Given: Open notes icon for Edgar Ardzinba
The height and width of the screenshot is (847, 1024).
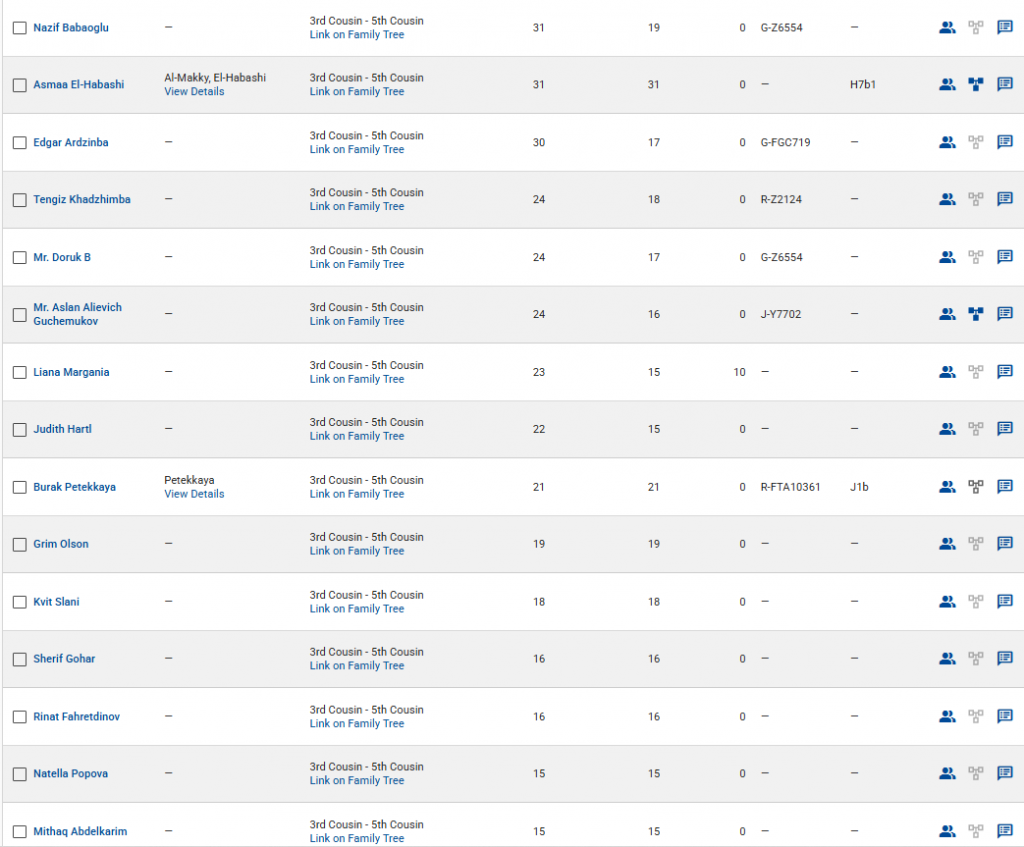Looking at the screenshot, I should 1005,143.
